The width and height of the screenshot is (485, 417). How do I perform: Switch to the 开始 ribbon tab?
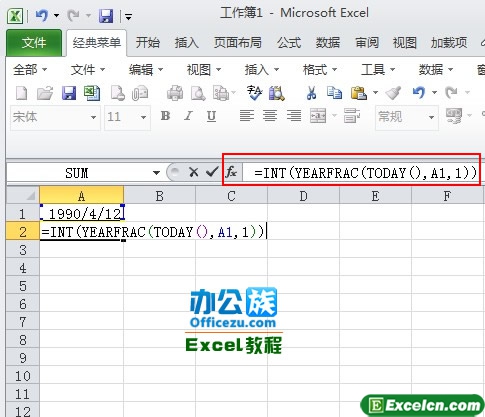148,43
